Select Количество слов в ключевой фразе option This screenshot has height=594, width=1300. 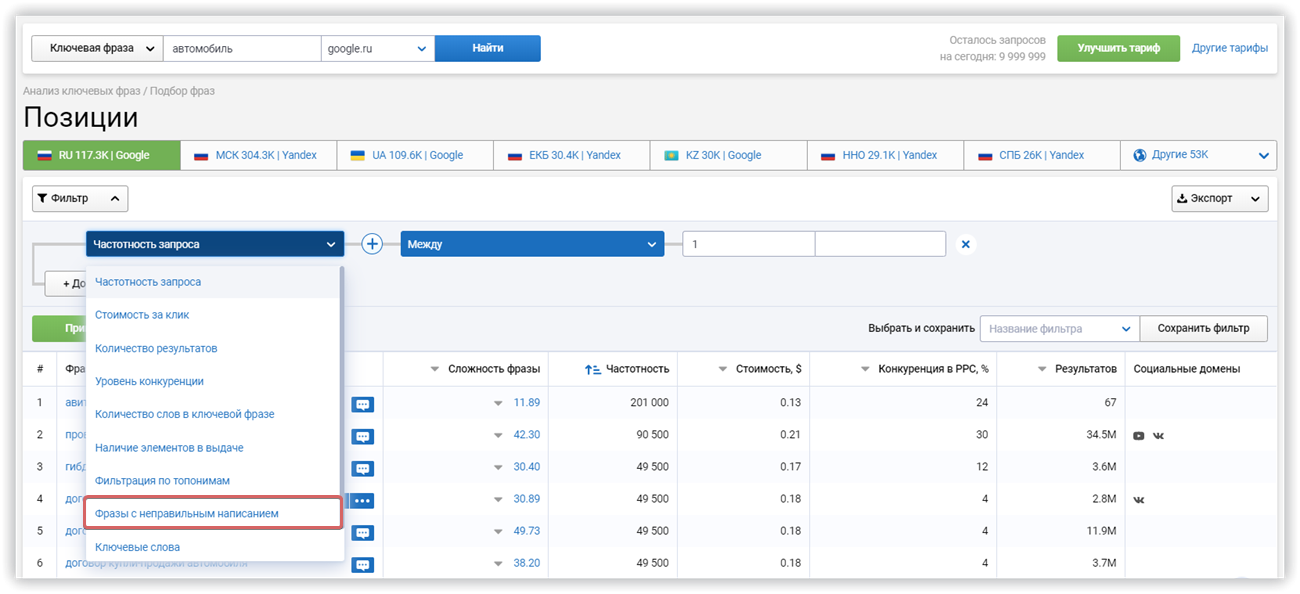click(212, 414)
